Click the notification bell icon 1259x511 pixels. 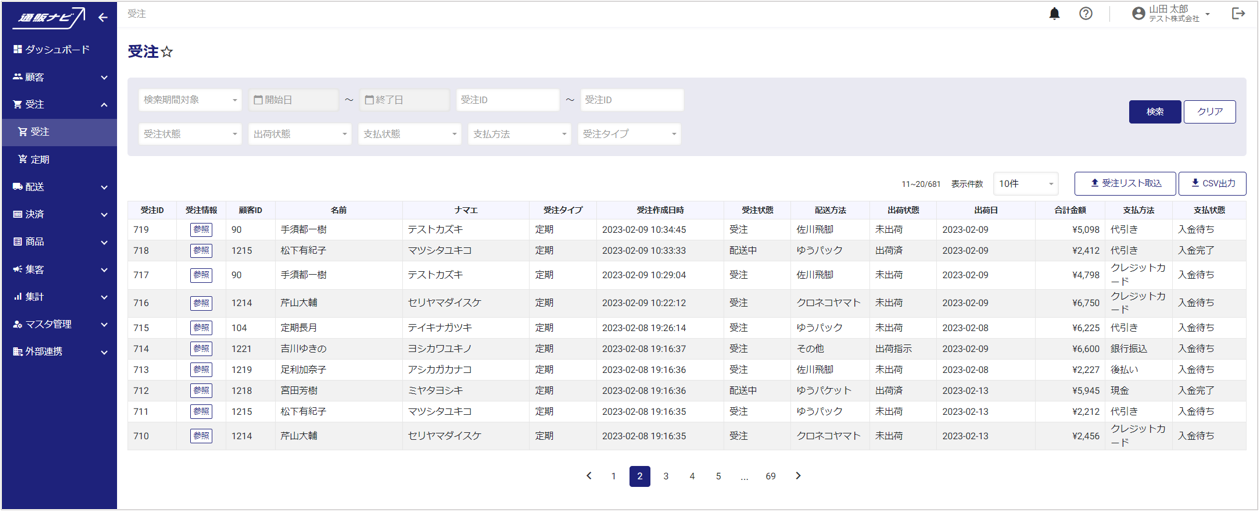[1054, 14]
